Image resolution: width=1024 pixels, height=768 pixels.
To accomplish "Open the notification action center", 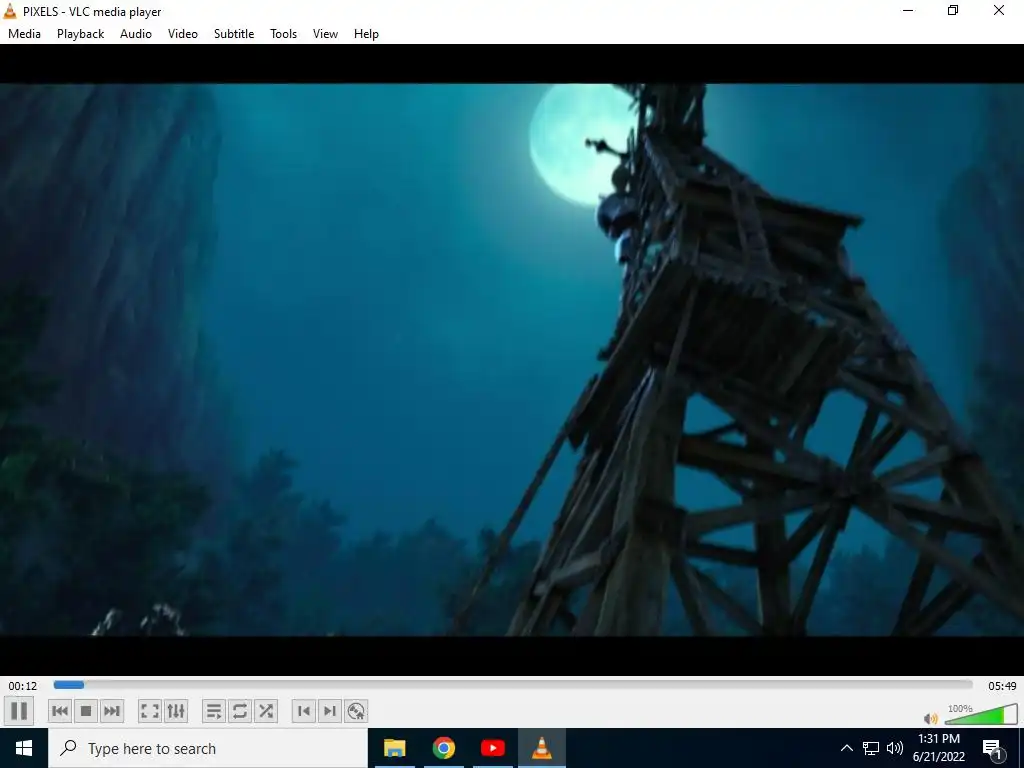I will click(993, 748).
